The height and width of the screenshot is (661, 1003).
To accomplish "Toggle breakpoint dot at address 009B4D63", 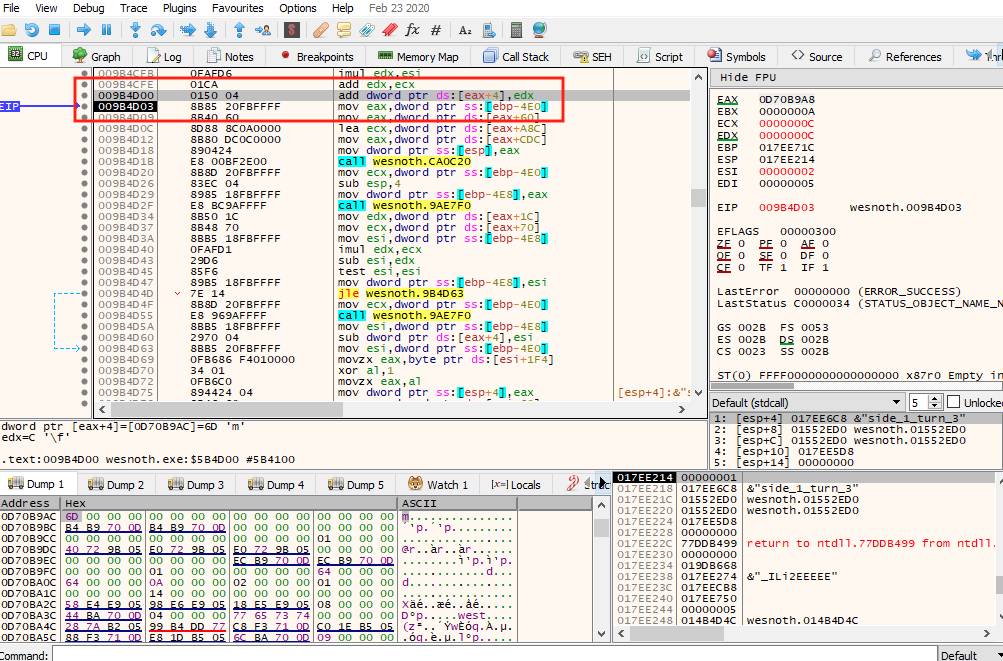I will (x=84, y=348).
